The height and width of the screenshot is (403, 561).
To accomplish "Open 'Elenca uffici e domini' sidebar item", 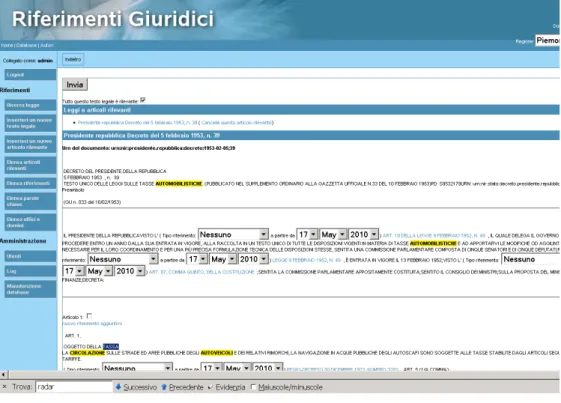I will pyautogui.click(x=30, y=222).
